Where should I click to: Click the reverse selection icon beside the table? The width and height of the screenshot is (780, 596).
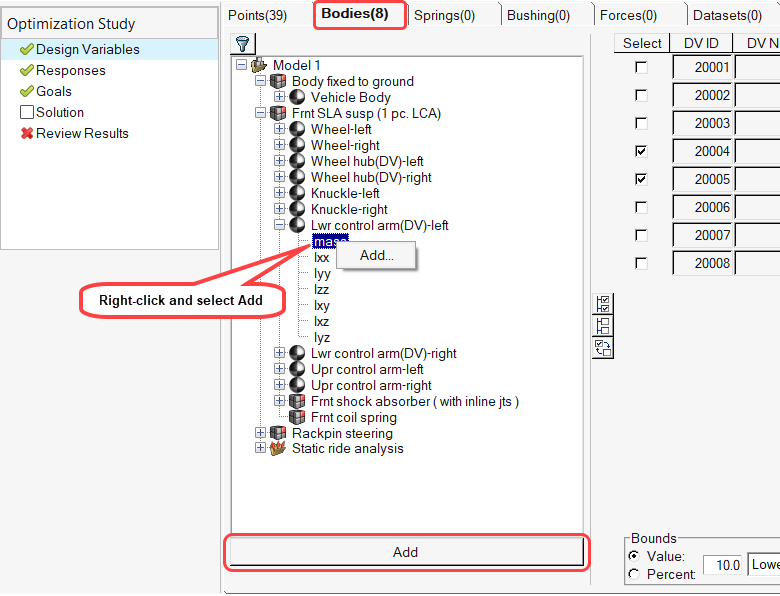coord(603,347)
